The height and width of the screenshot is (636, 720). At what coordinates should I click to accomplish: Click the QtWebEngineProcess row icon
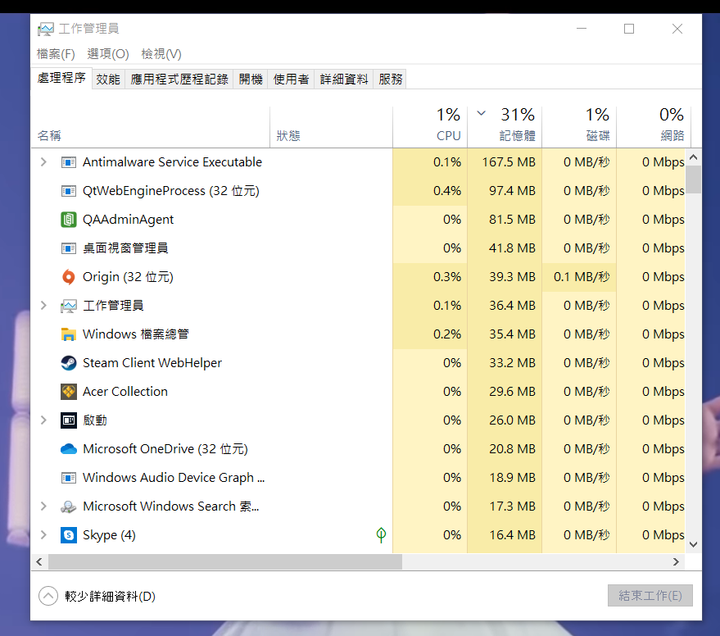[x=68, y=191]
